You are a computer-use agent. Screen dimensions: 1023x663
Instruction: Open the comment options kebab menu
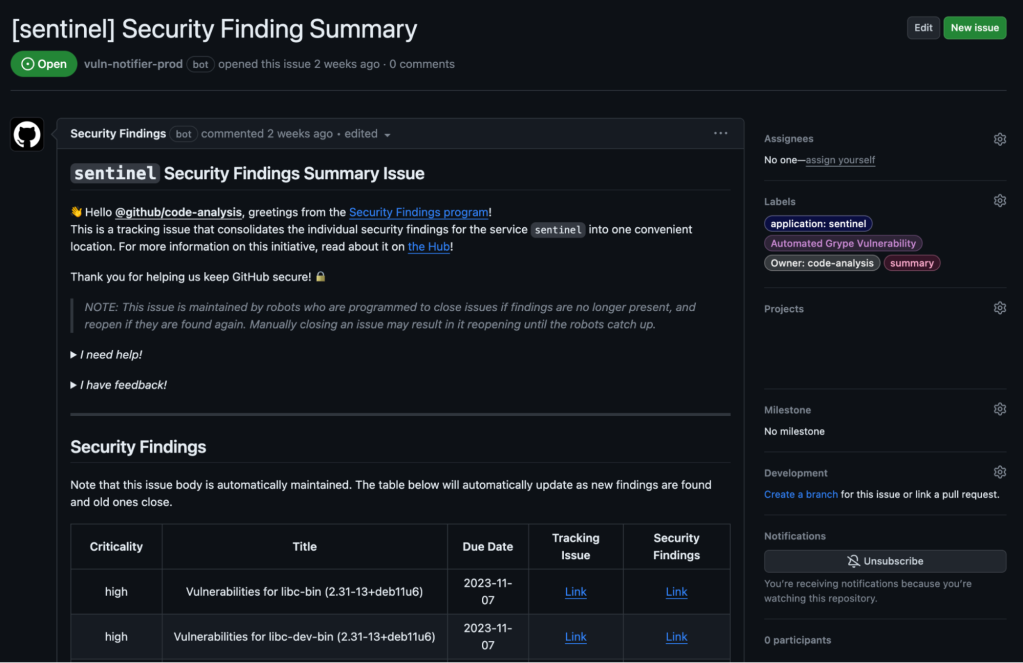[x=720, y=132]
